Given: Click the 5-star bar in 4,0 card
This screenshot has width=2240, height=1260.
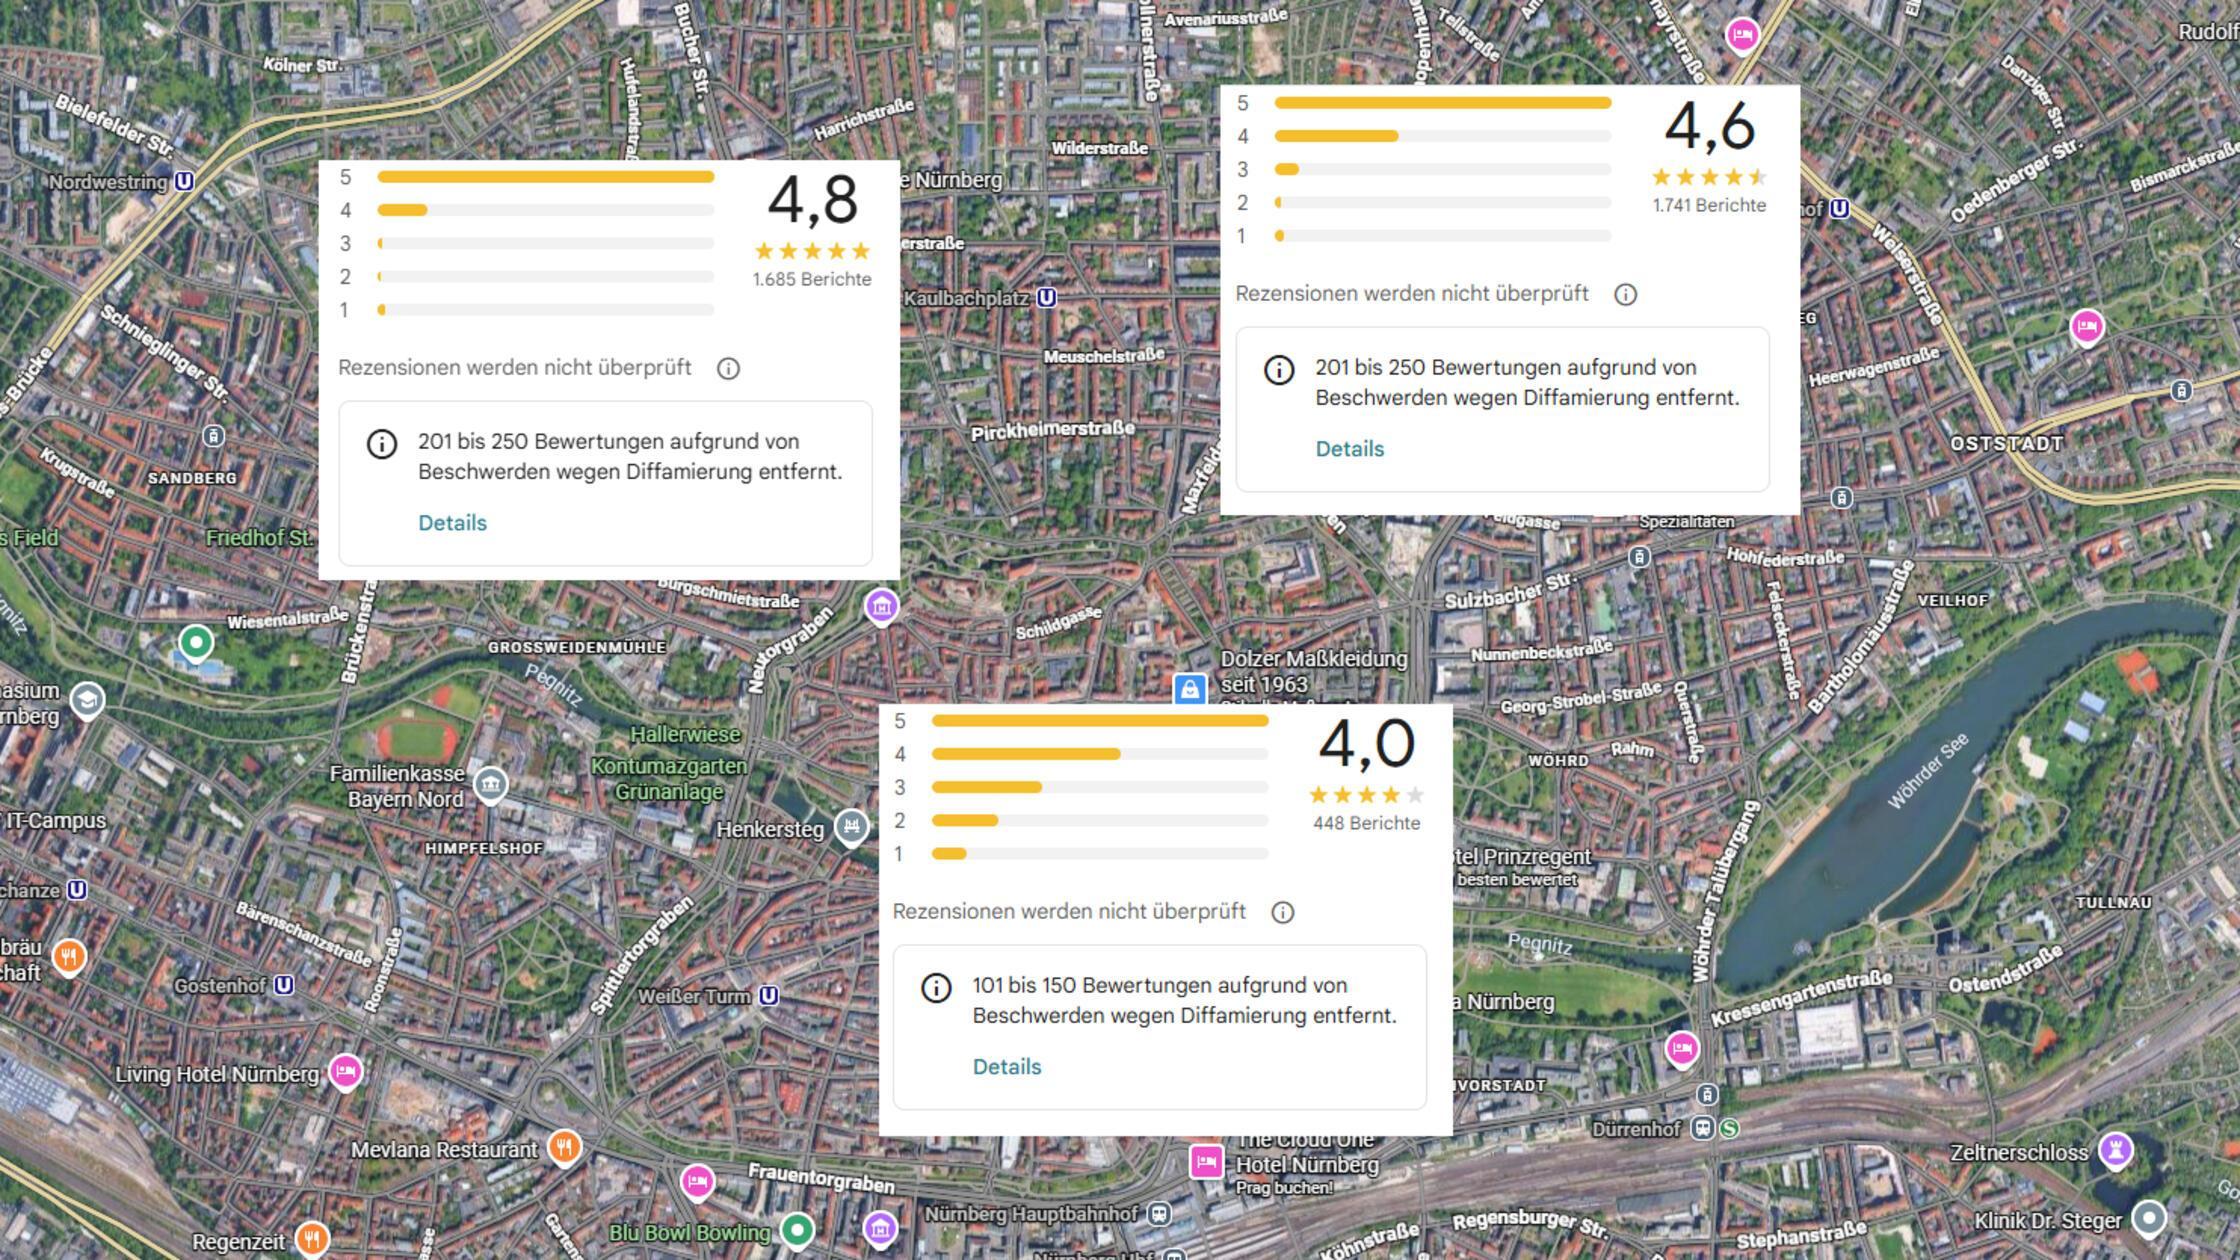Looking at the screenshot, I should click(x=1100, y=721).
